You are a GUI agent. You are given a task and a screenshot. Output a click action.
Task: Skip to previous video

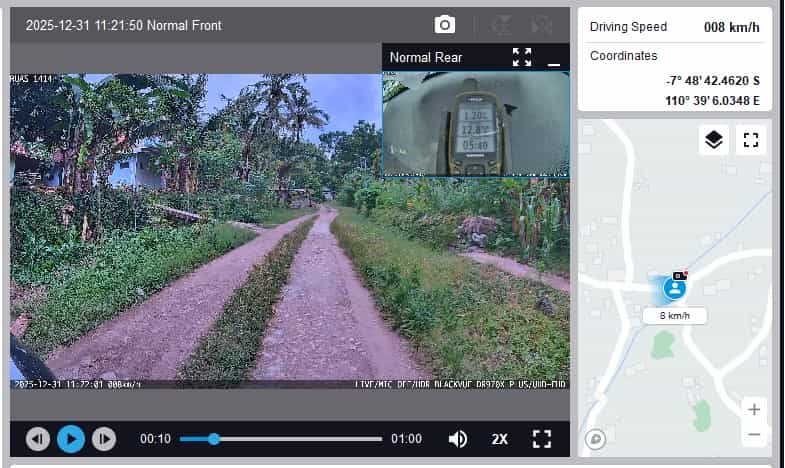37,438
